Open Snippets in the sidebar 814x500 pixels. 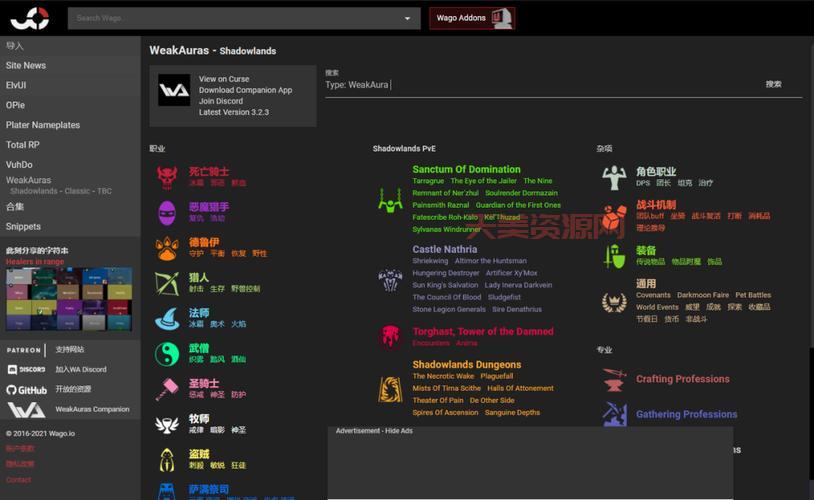[x=23, y=226]
